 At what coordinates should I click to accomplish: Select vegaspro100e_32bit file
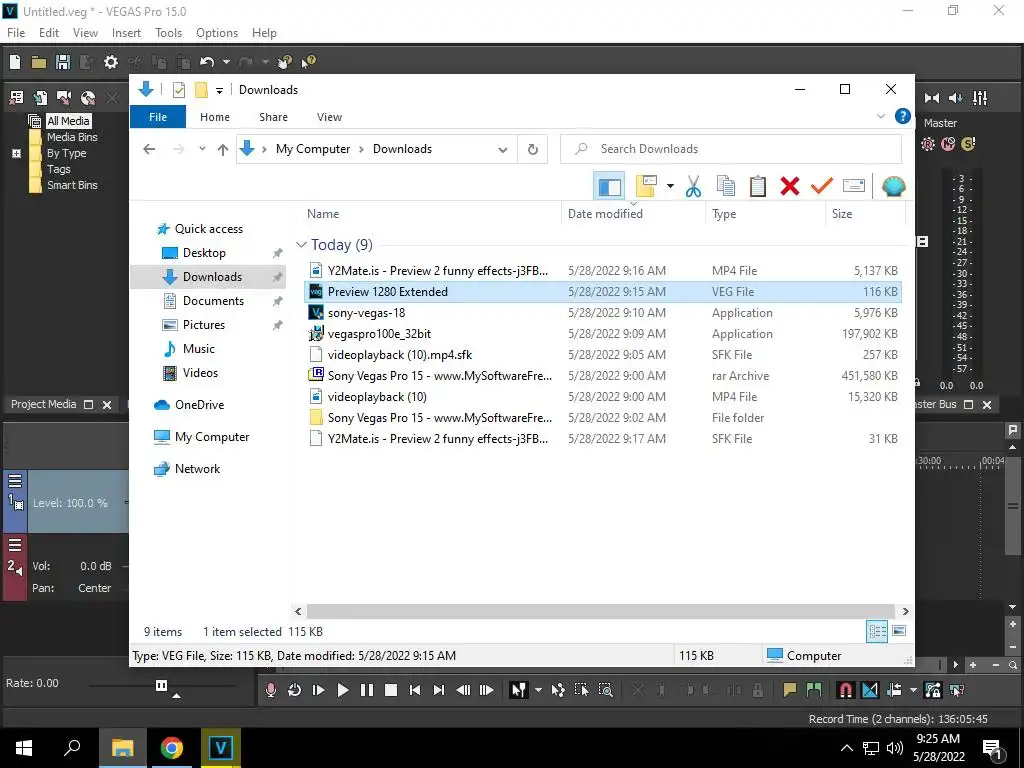603,334
